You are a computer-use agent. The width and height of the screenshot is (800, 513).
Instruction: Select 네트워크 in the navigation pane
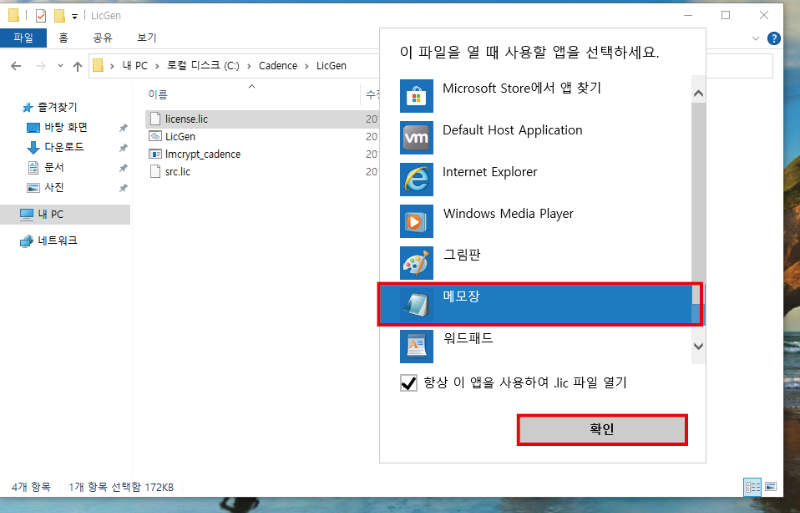[57, 241]
